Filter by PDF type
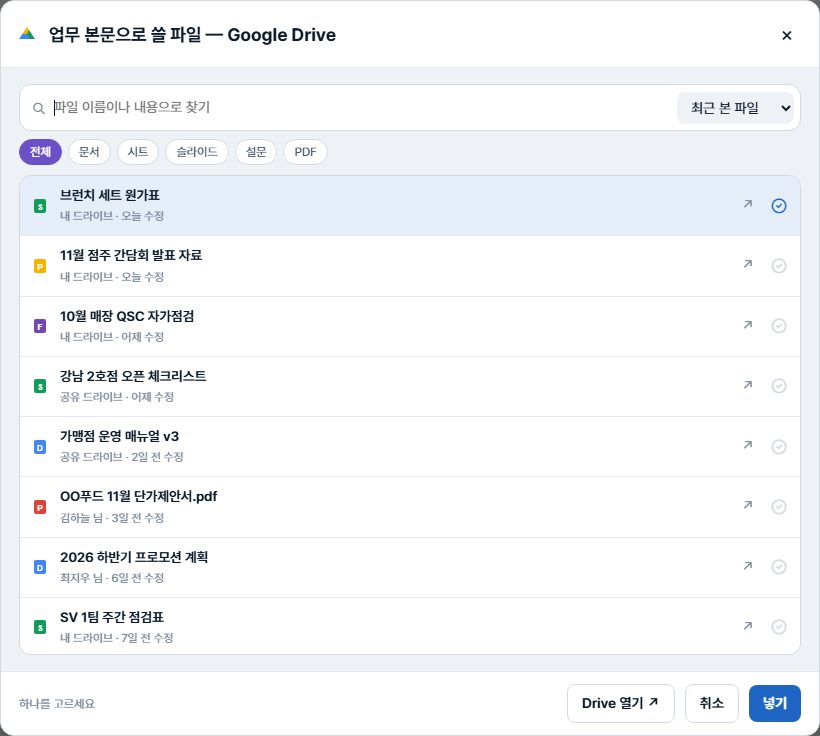The height and width of the screenshot is (736, 820). tap(305, 152)
